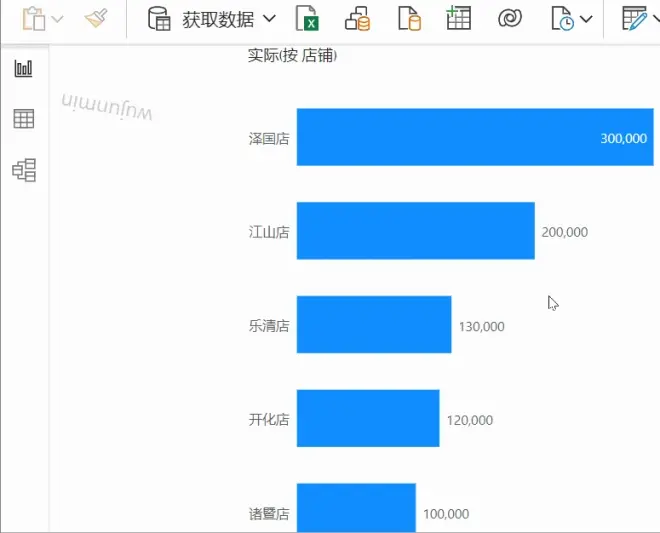The height and width of the screenshot is (533, 660).
Task: Select the 泽国店 bar
Action: (x=475, y=137)
